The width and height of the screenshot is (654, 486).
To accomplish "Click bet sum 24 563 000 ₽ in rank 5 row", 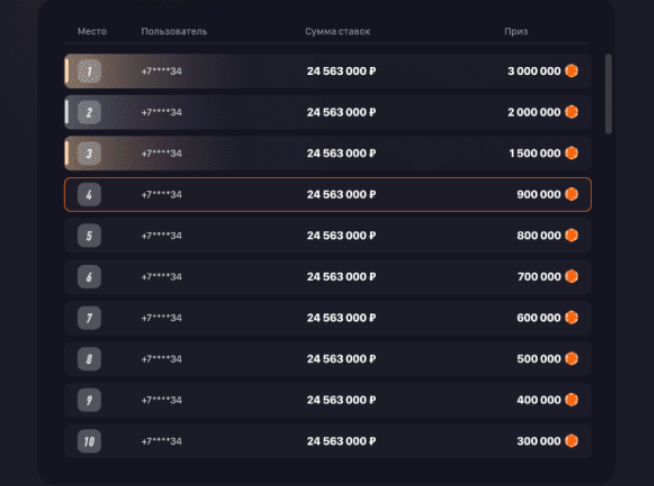I will click(341, 236).
